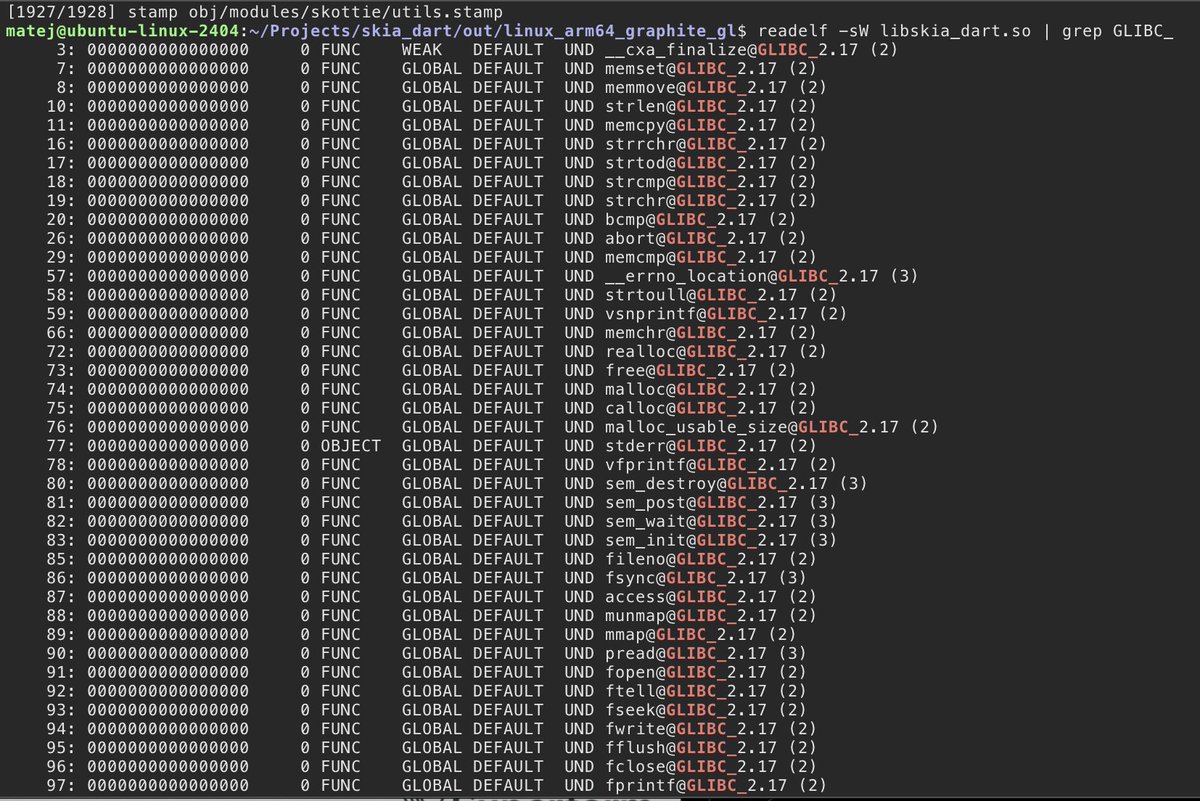The height and width of the screenshot is (801, 1200).
Task: Click the pread@GLIBC_2.17 symbol
Action: [x=685, y=654]
